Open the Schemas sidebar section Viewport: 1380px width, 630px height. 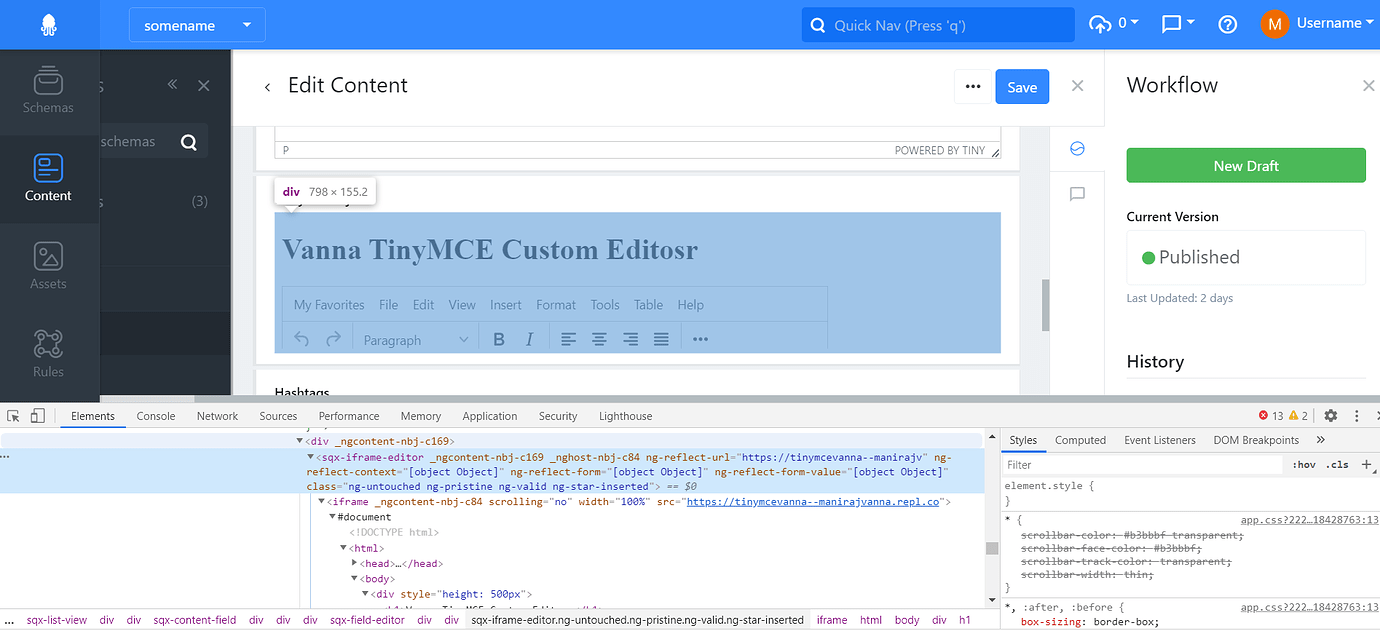pos(49,89)
